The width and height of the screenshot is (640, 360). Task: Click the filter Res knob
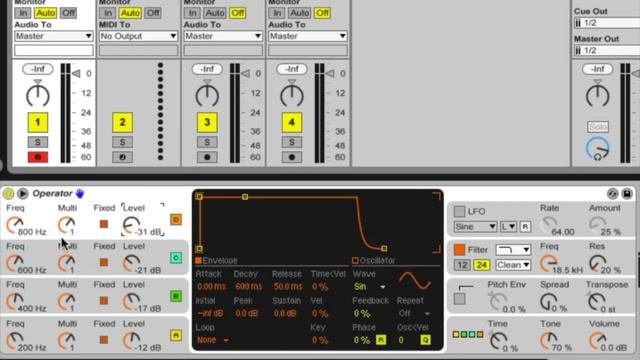coord(598,264)
